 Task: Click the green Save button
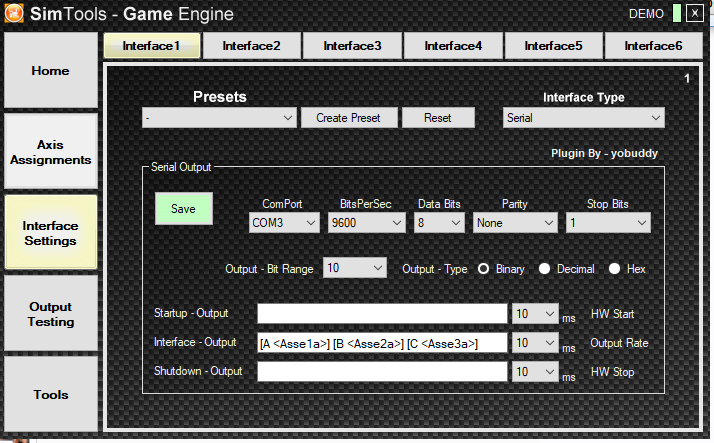point(183,209)
